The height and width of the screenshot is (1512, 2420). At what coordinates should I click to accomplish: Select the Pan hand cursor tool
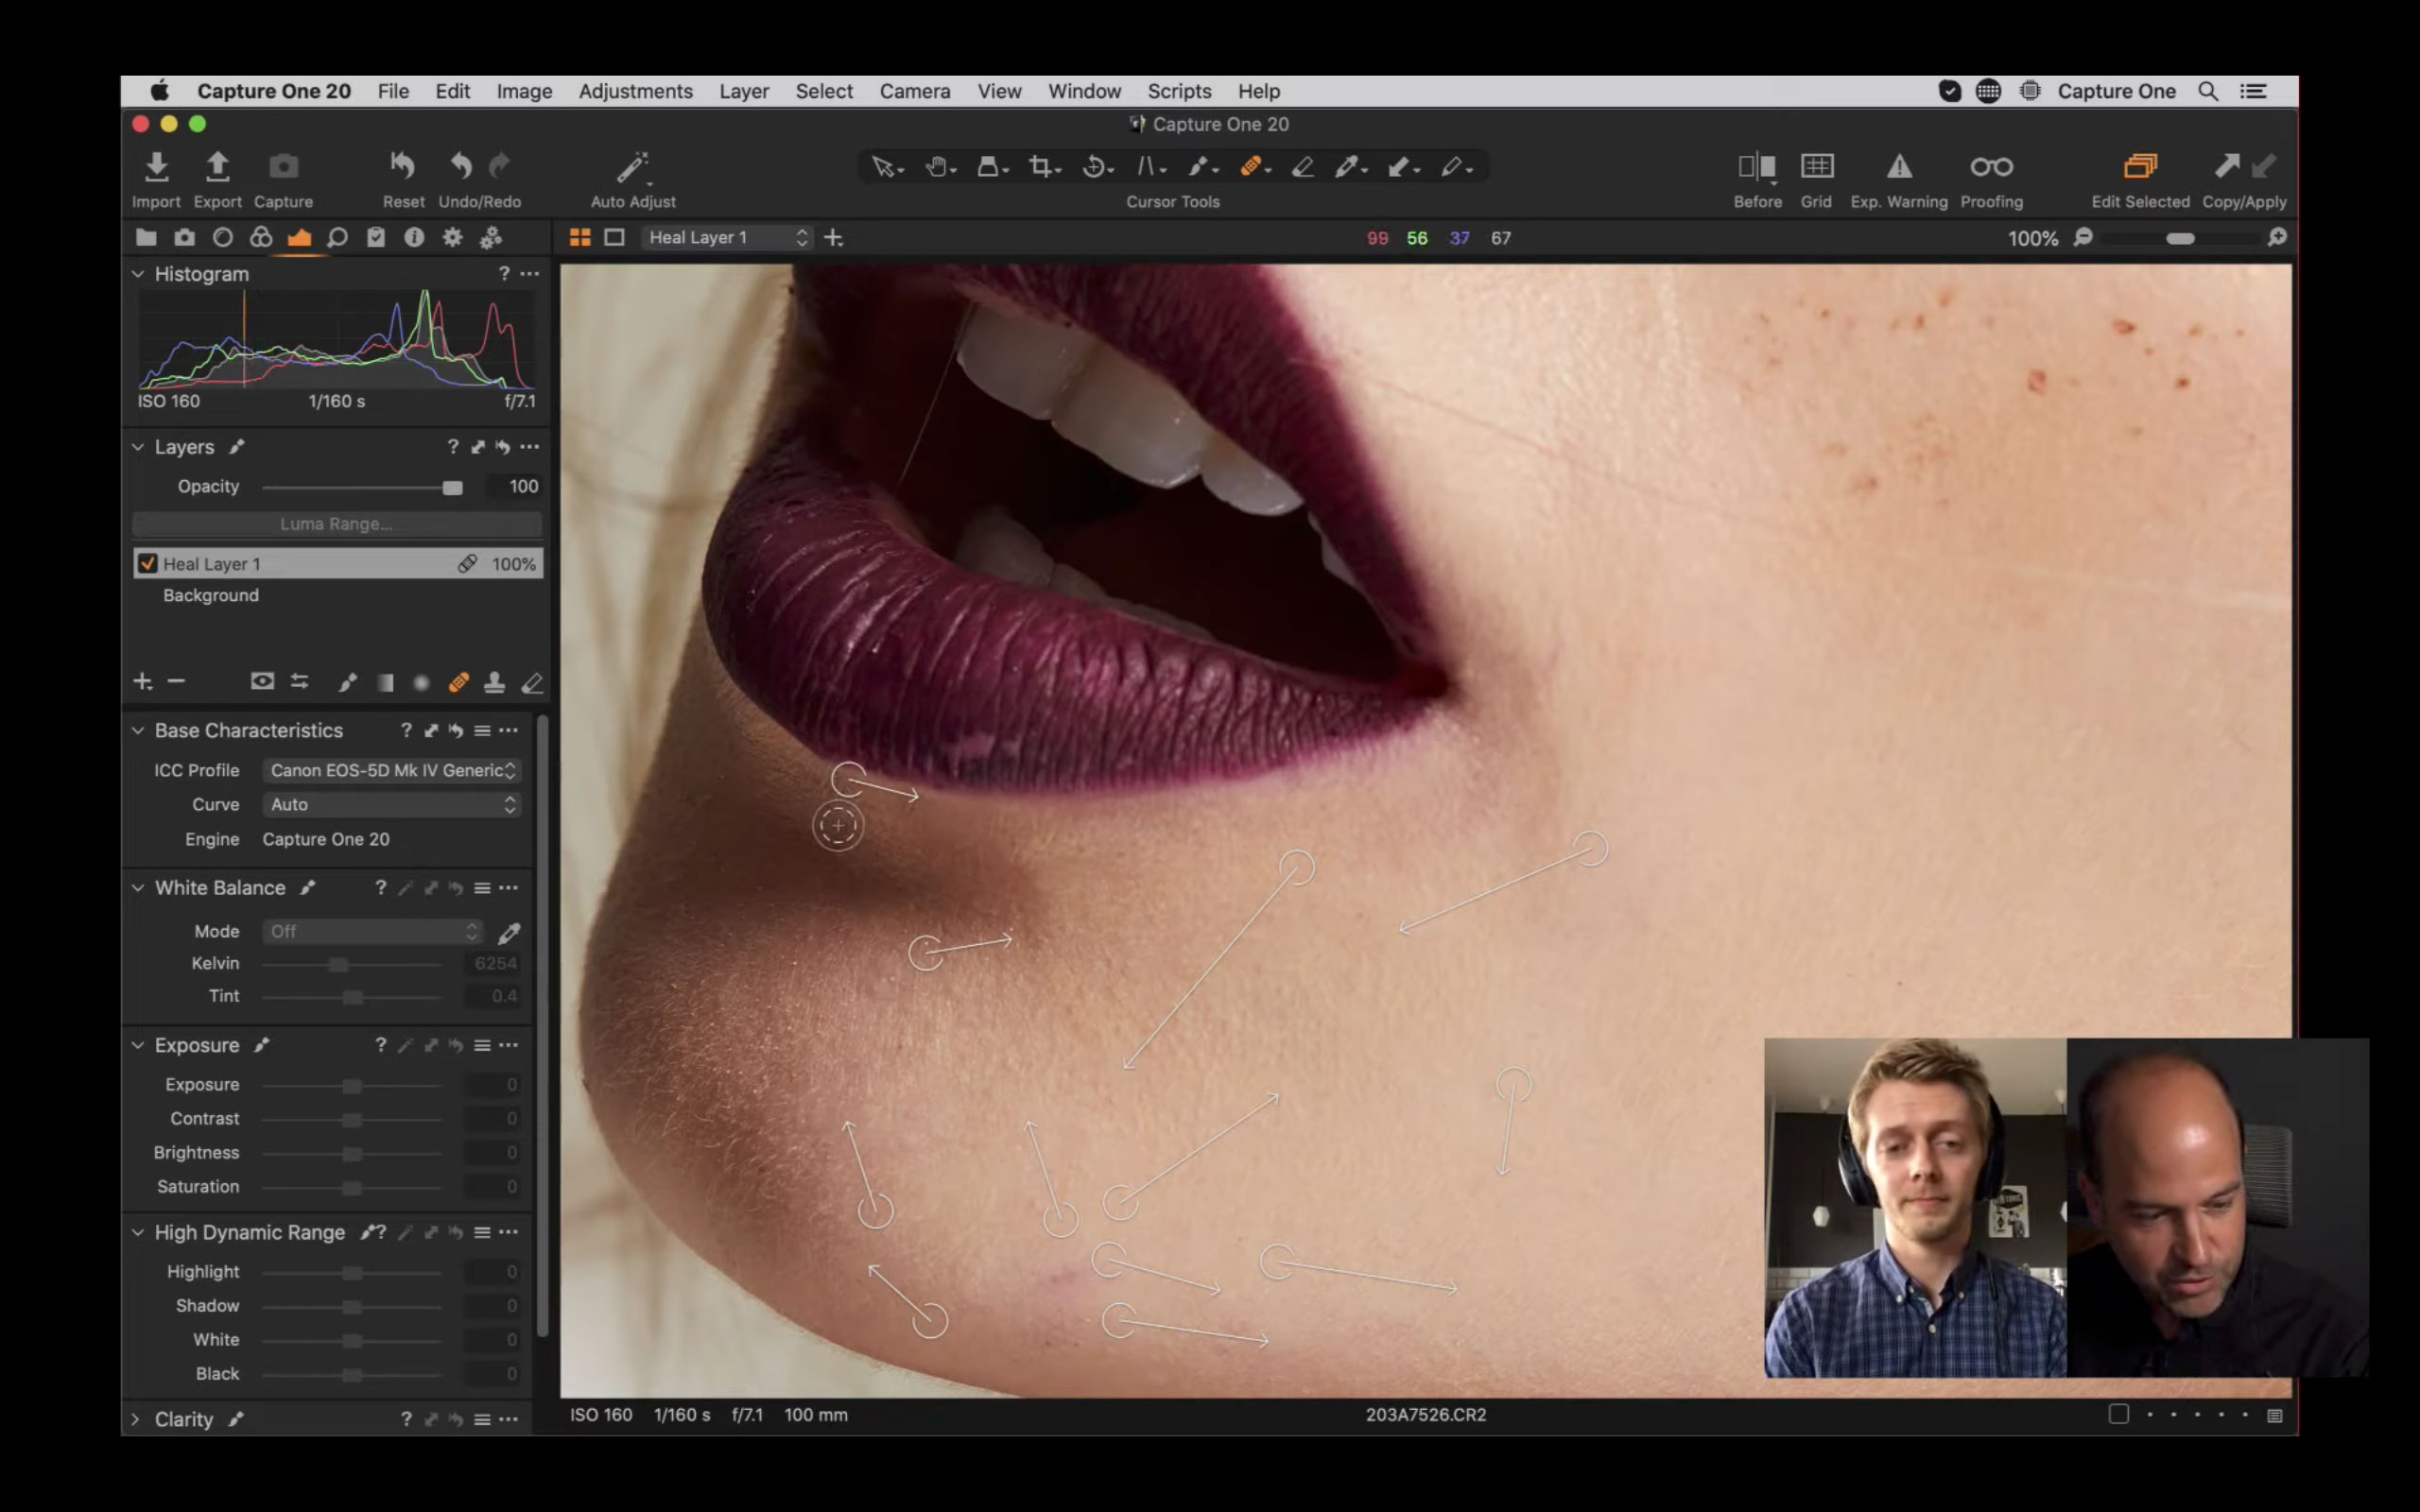tap(939, 167)
